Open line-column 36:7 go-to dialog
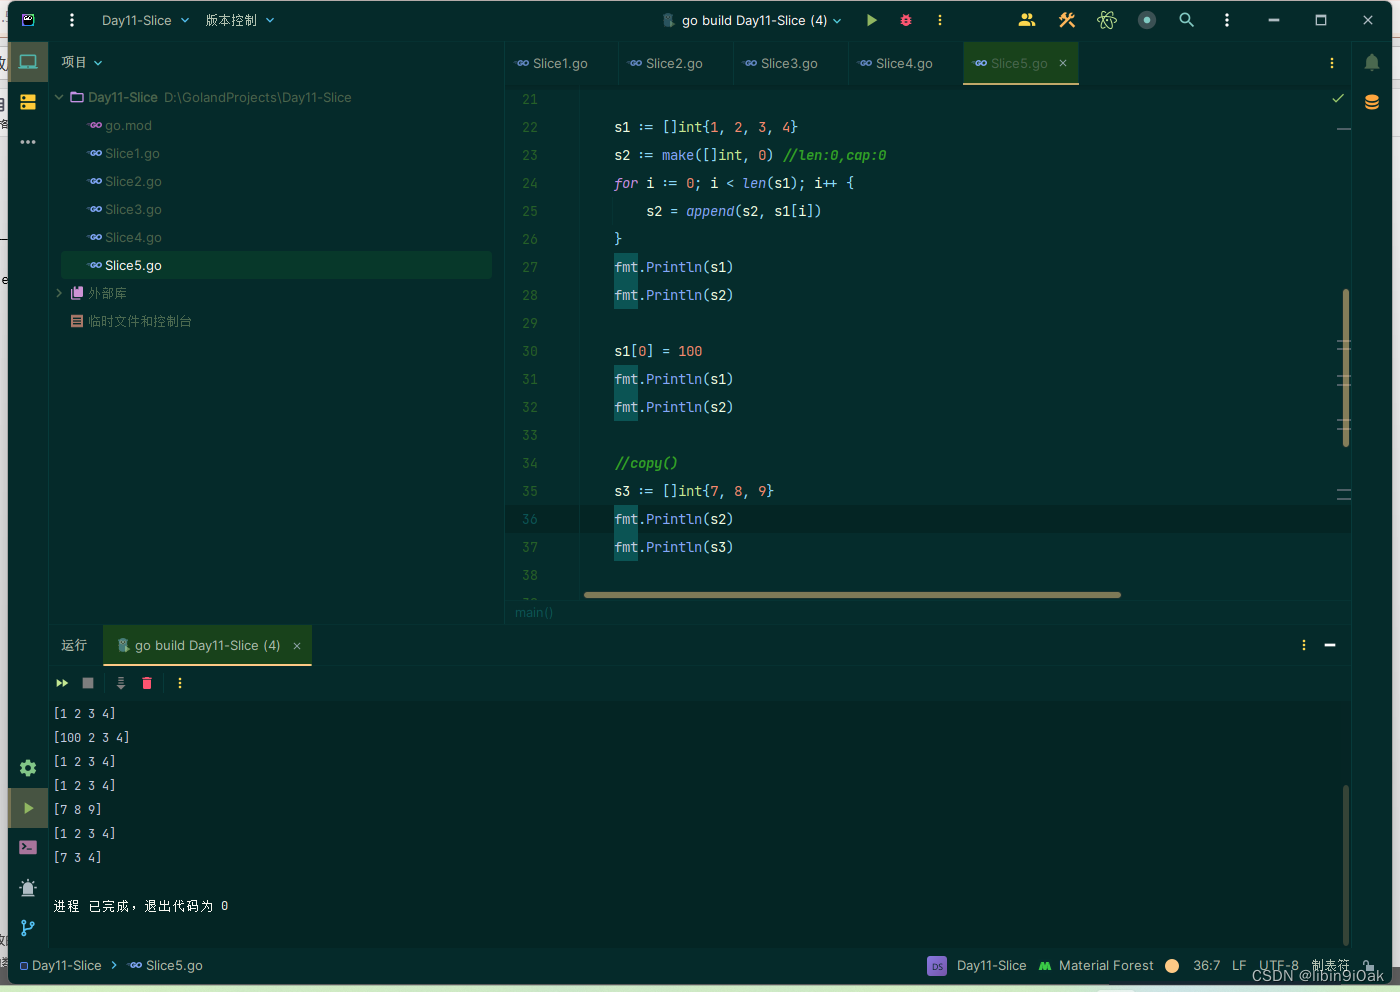Screen dimensions: 1400x992 [1206, 965]
